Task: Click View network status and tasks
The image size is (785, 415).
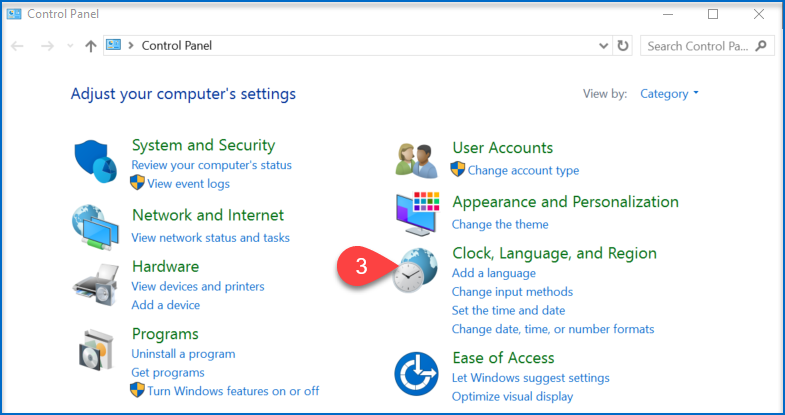Action: pyautogui.click(x=210, y=237)
